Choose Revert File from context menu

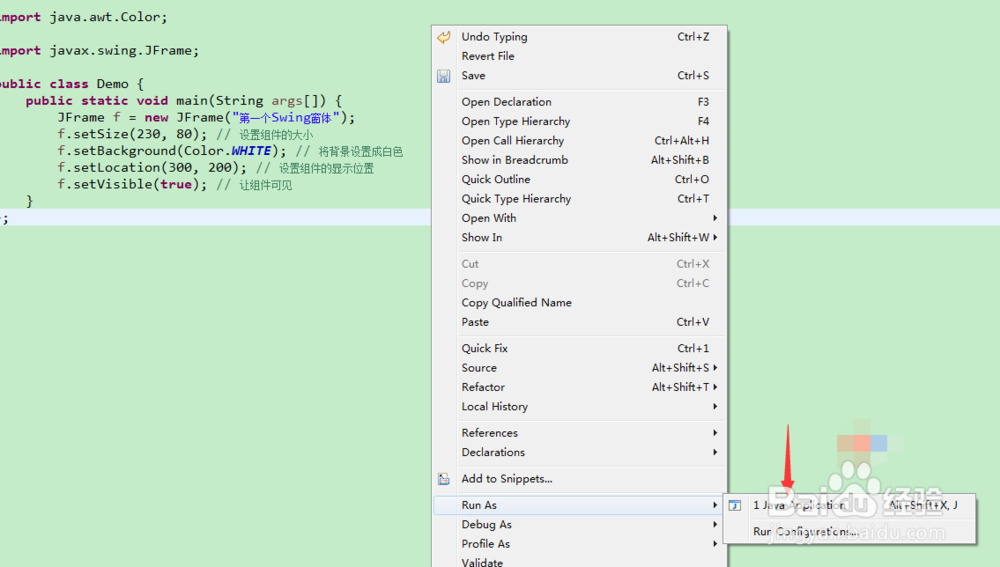point(580,56)
